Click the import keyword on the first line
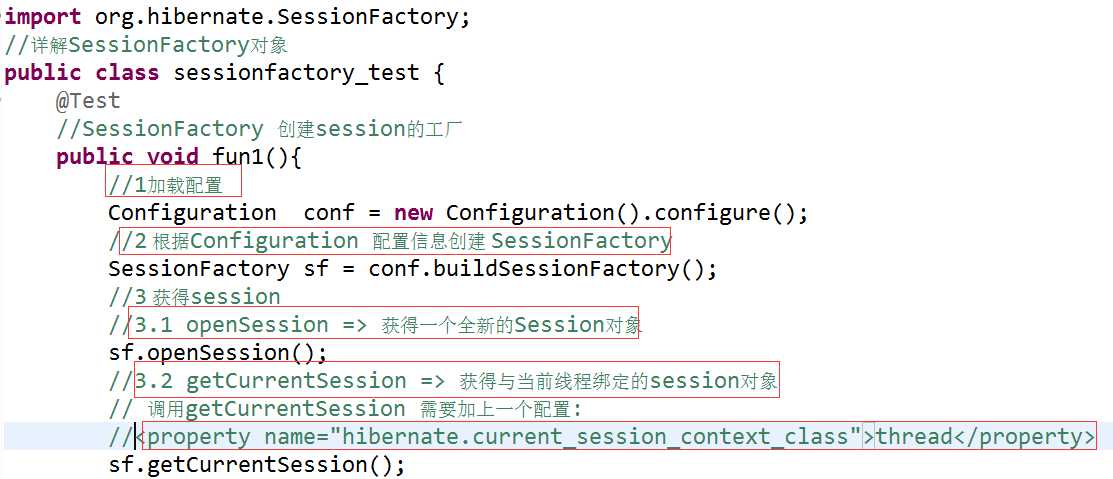1113x479 pixels. tap(43, 17)
